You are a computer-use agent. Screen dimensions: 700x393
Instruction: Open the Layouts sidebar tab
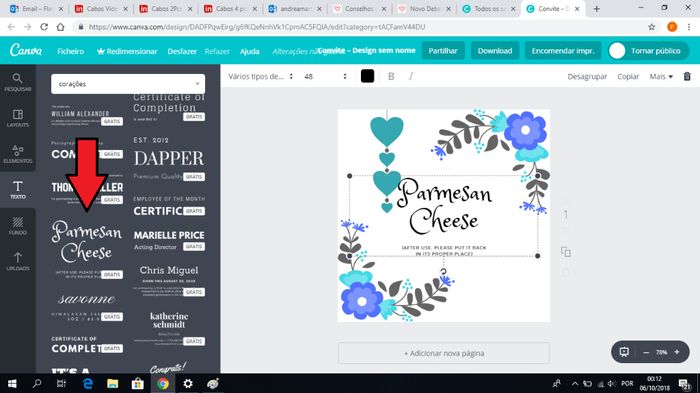tap(17, 118)
